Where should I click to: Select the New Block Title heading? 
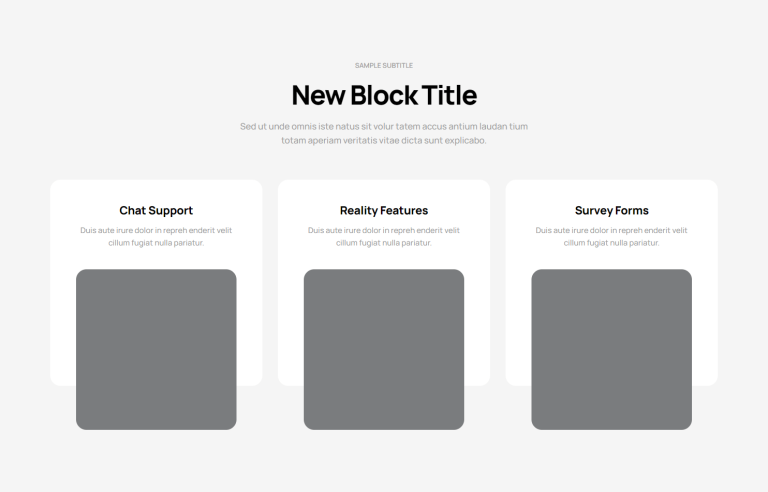click(384, 95)
